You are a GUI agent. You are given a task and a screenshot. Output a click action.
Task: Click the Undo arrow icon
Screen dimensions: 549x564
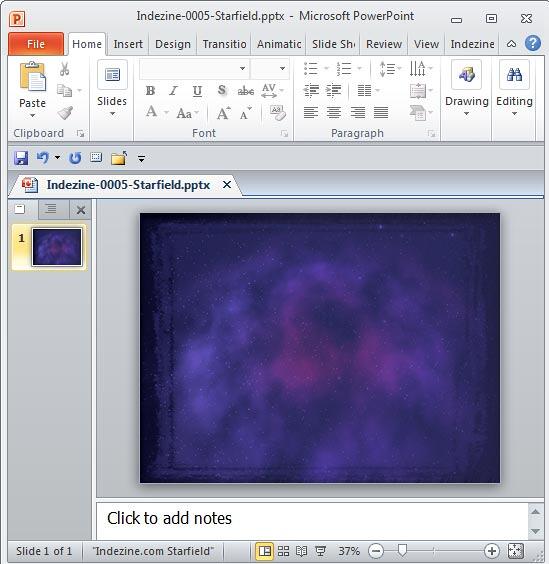43,158
